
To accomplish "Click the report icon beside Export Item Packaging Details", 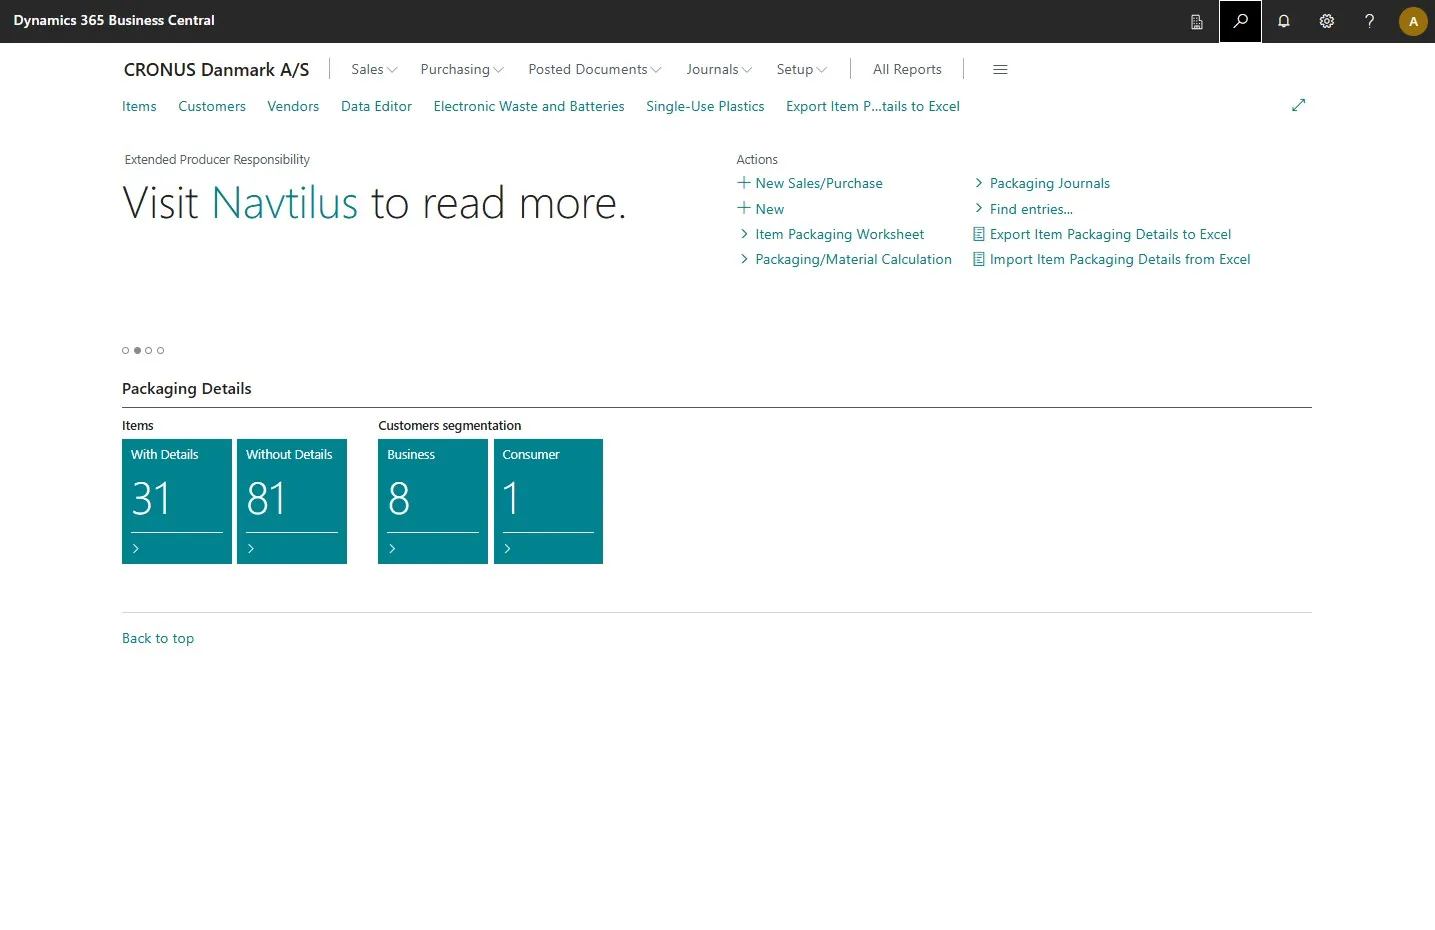I will pos(979,234).
